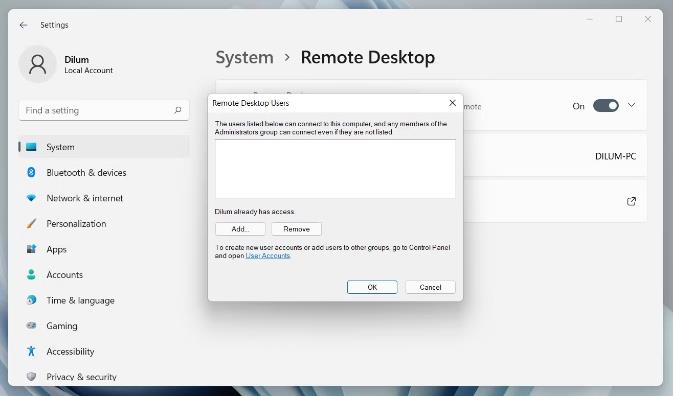
Task: Click the empty users list box
Action: (x=335, y=169)
